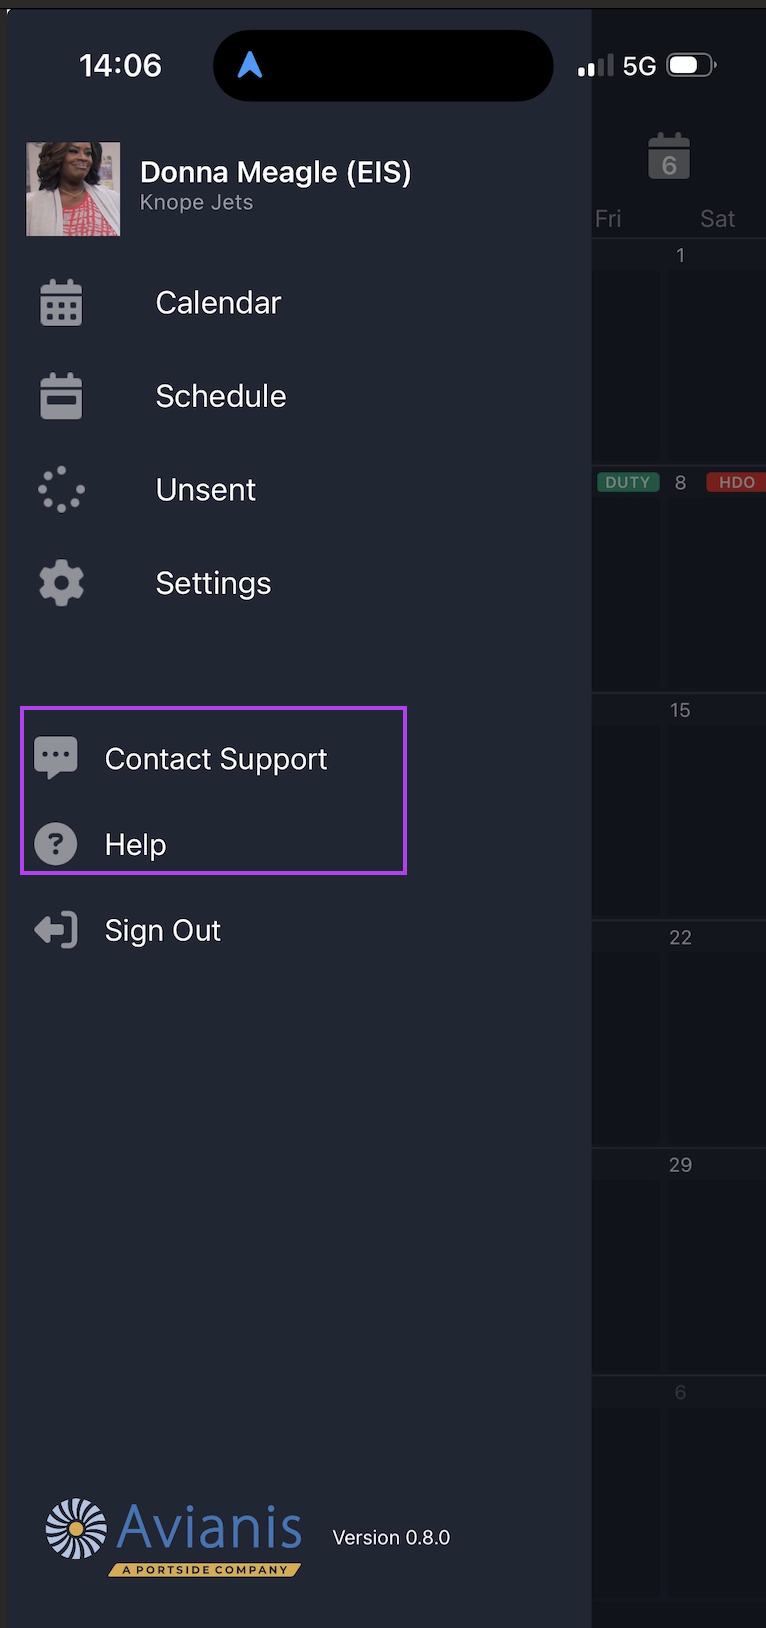Tap the Calendar grid icon
The width and height of the screenshot is (766, 1628).
click(61, 303)
